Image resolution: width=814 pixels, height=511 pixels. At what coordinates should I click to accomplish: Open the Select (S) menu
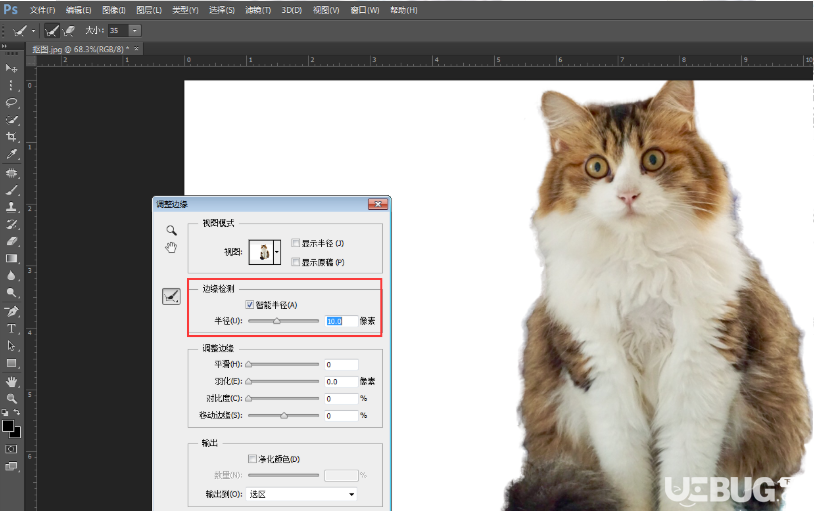point(222,10)
